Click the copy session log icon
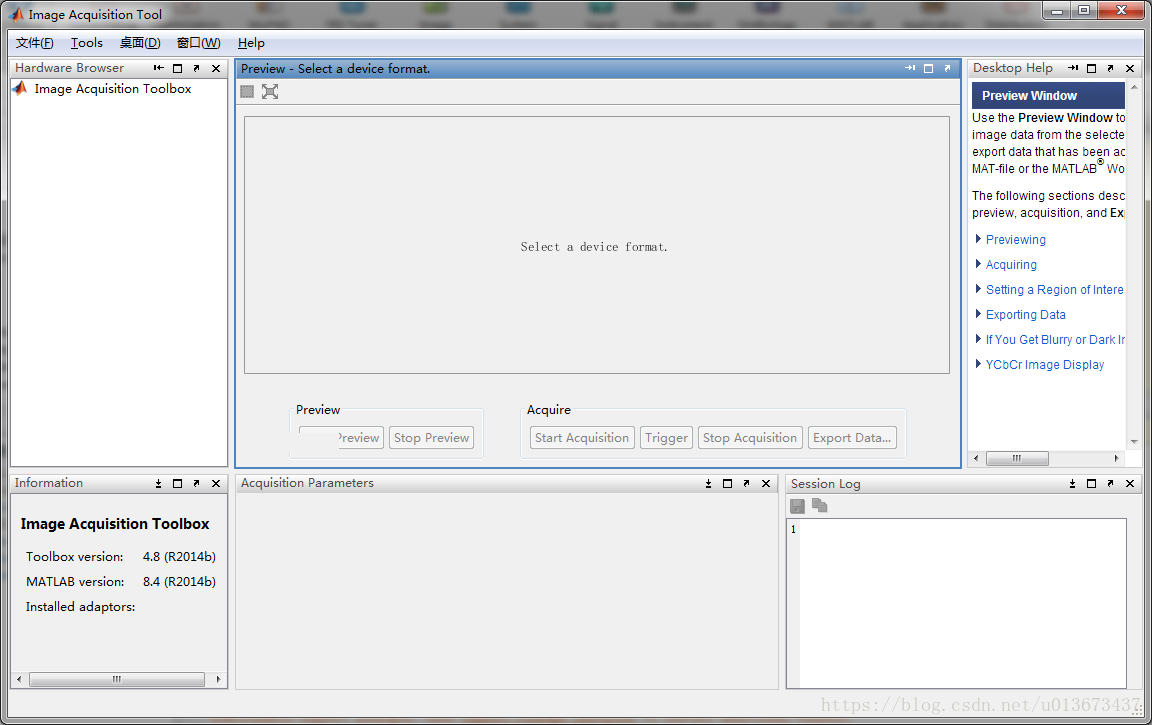 [x=820, y=506]
